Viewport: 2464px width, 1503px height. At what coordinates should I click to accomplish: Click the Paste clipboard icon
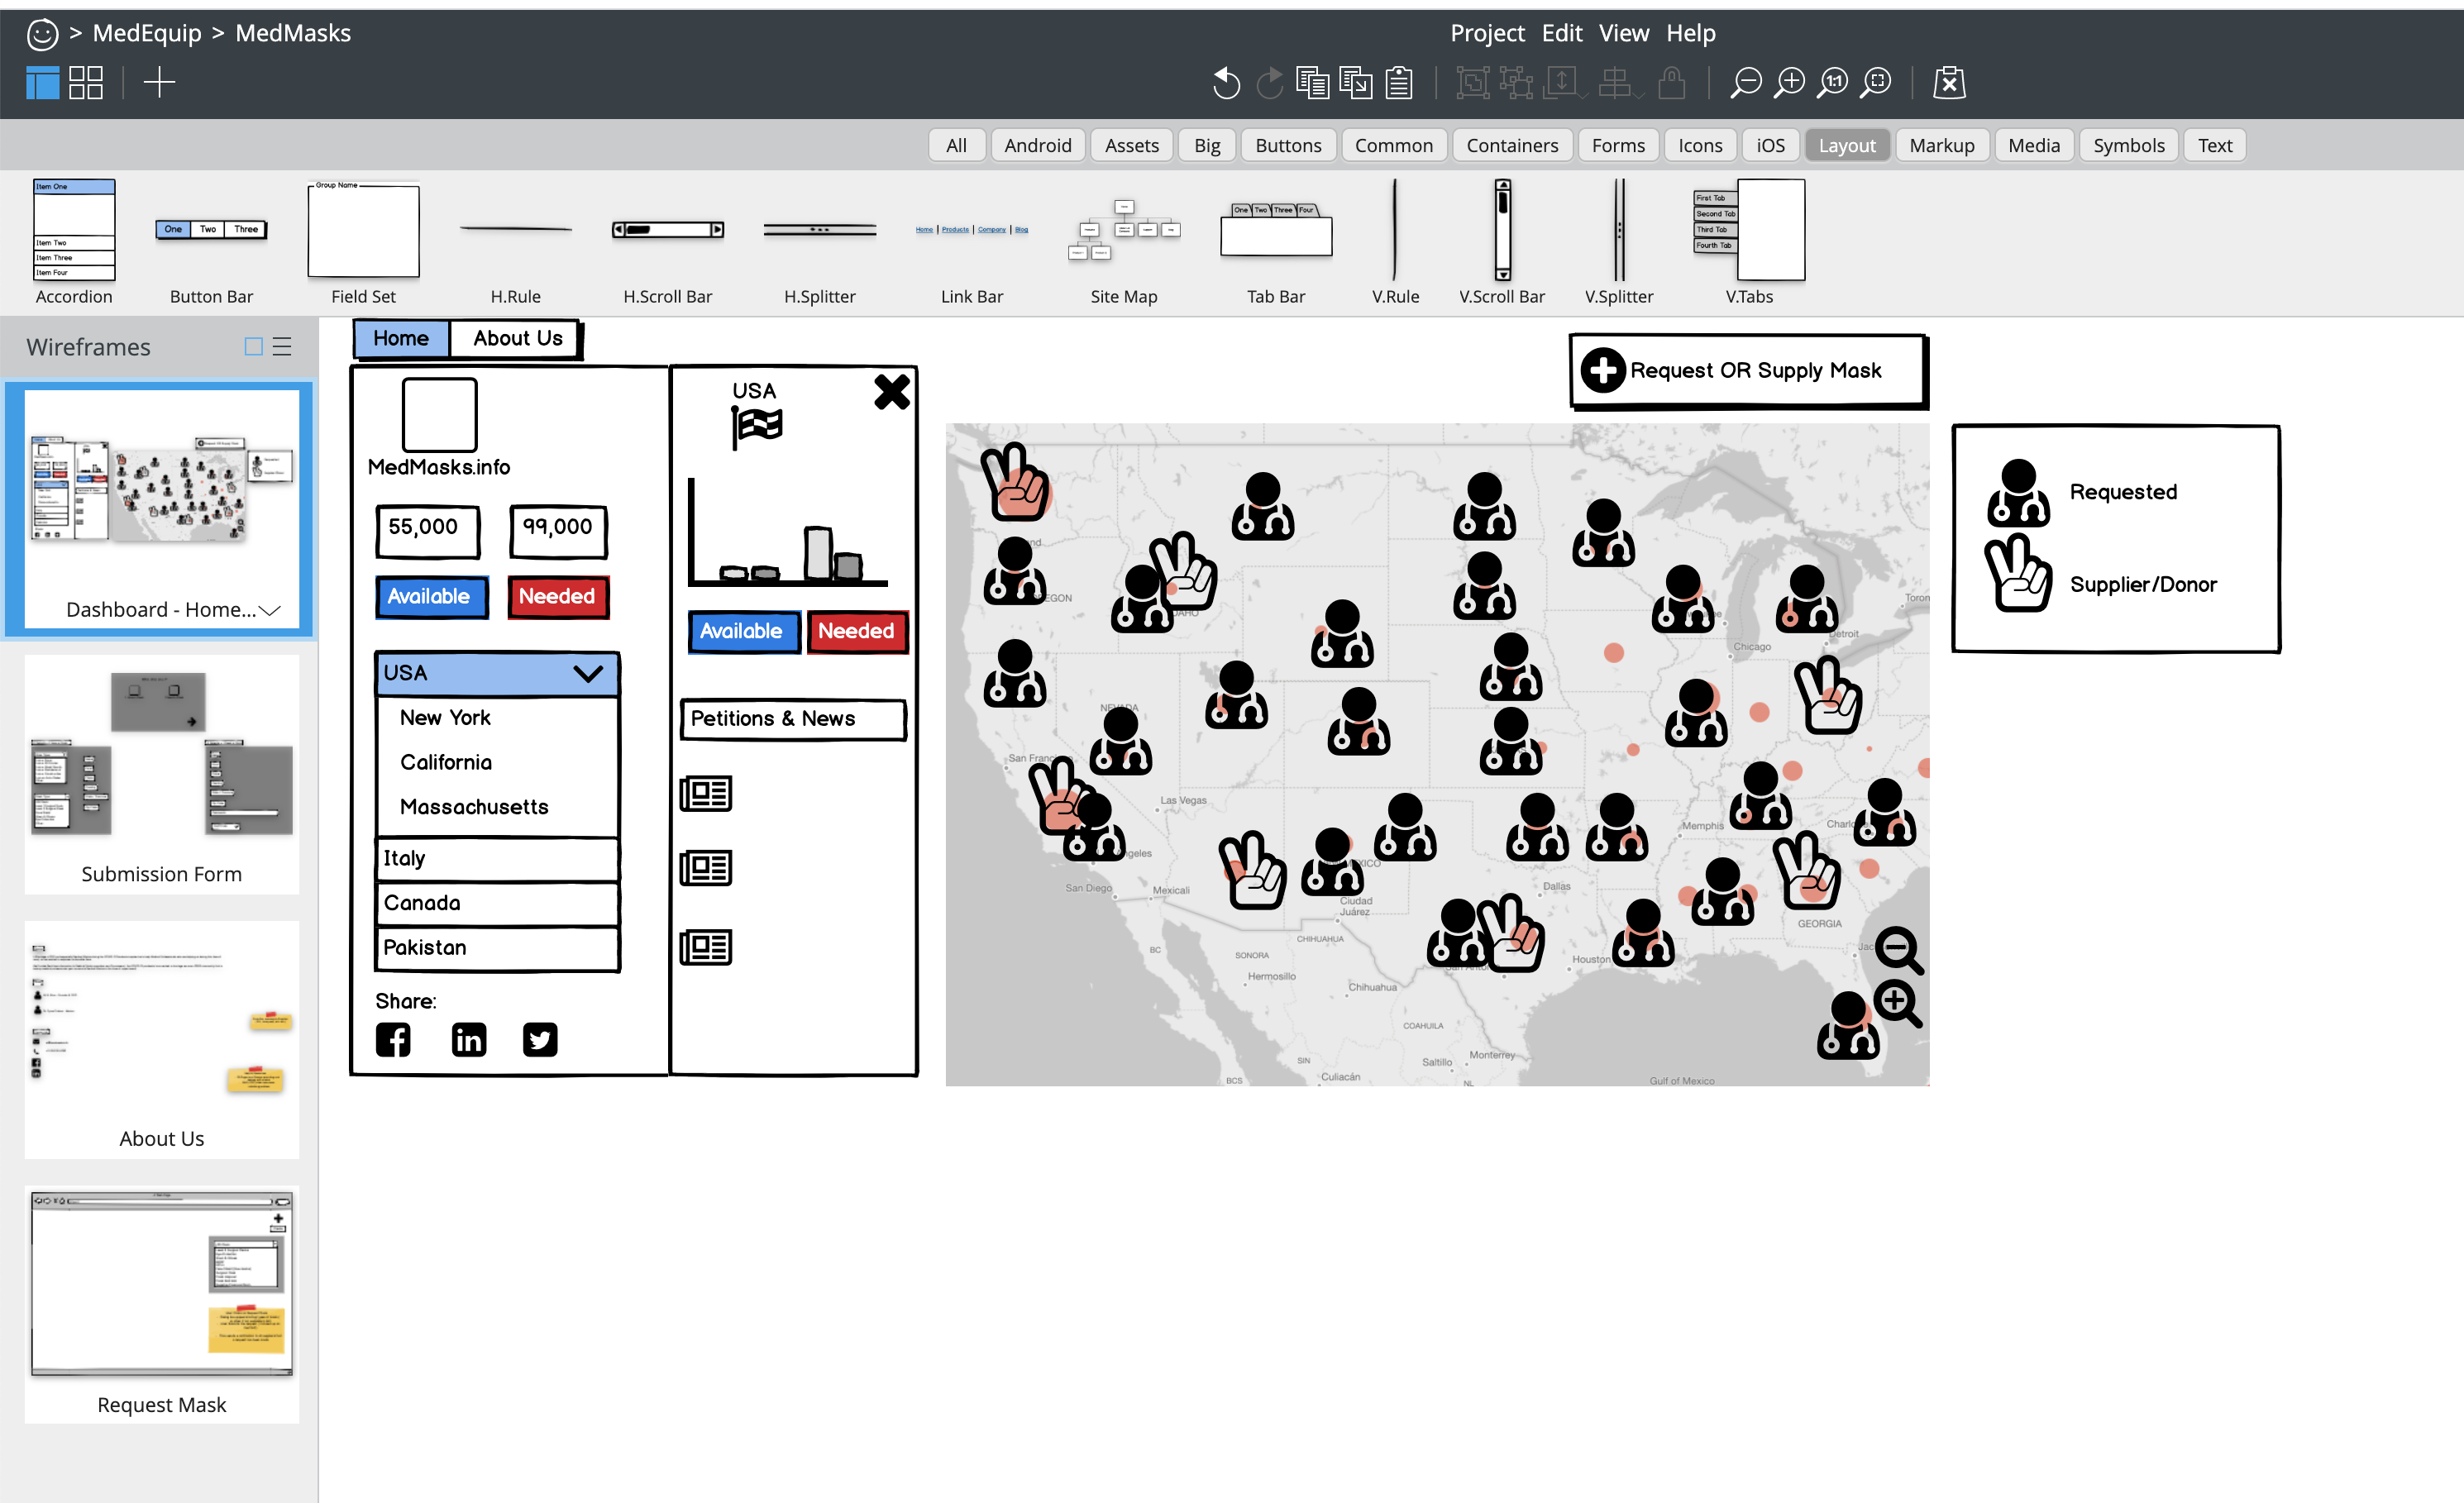[1399, 83]
